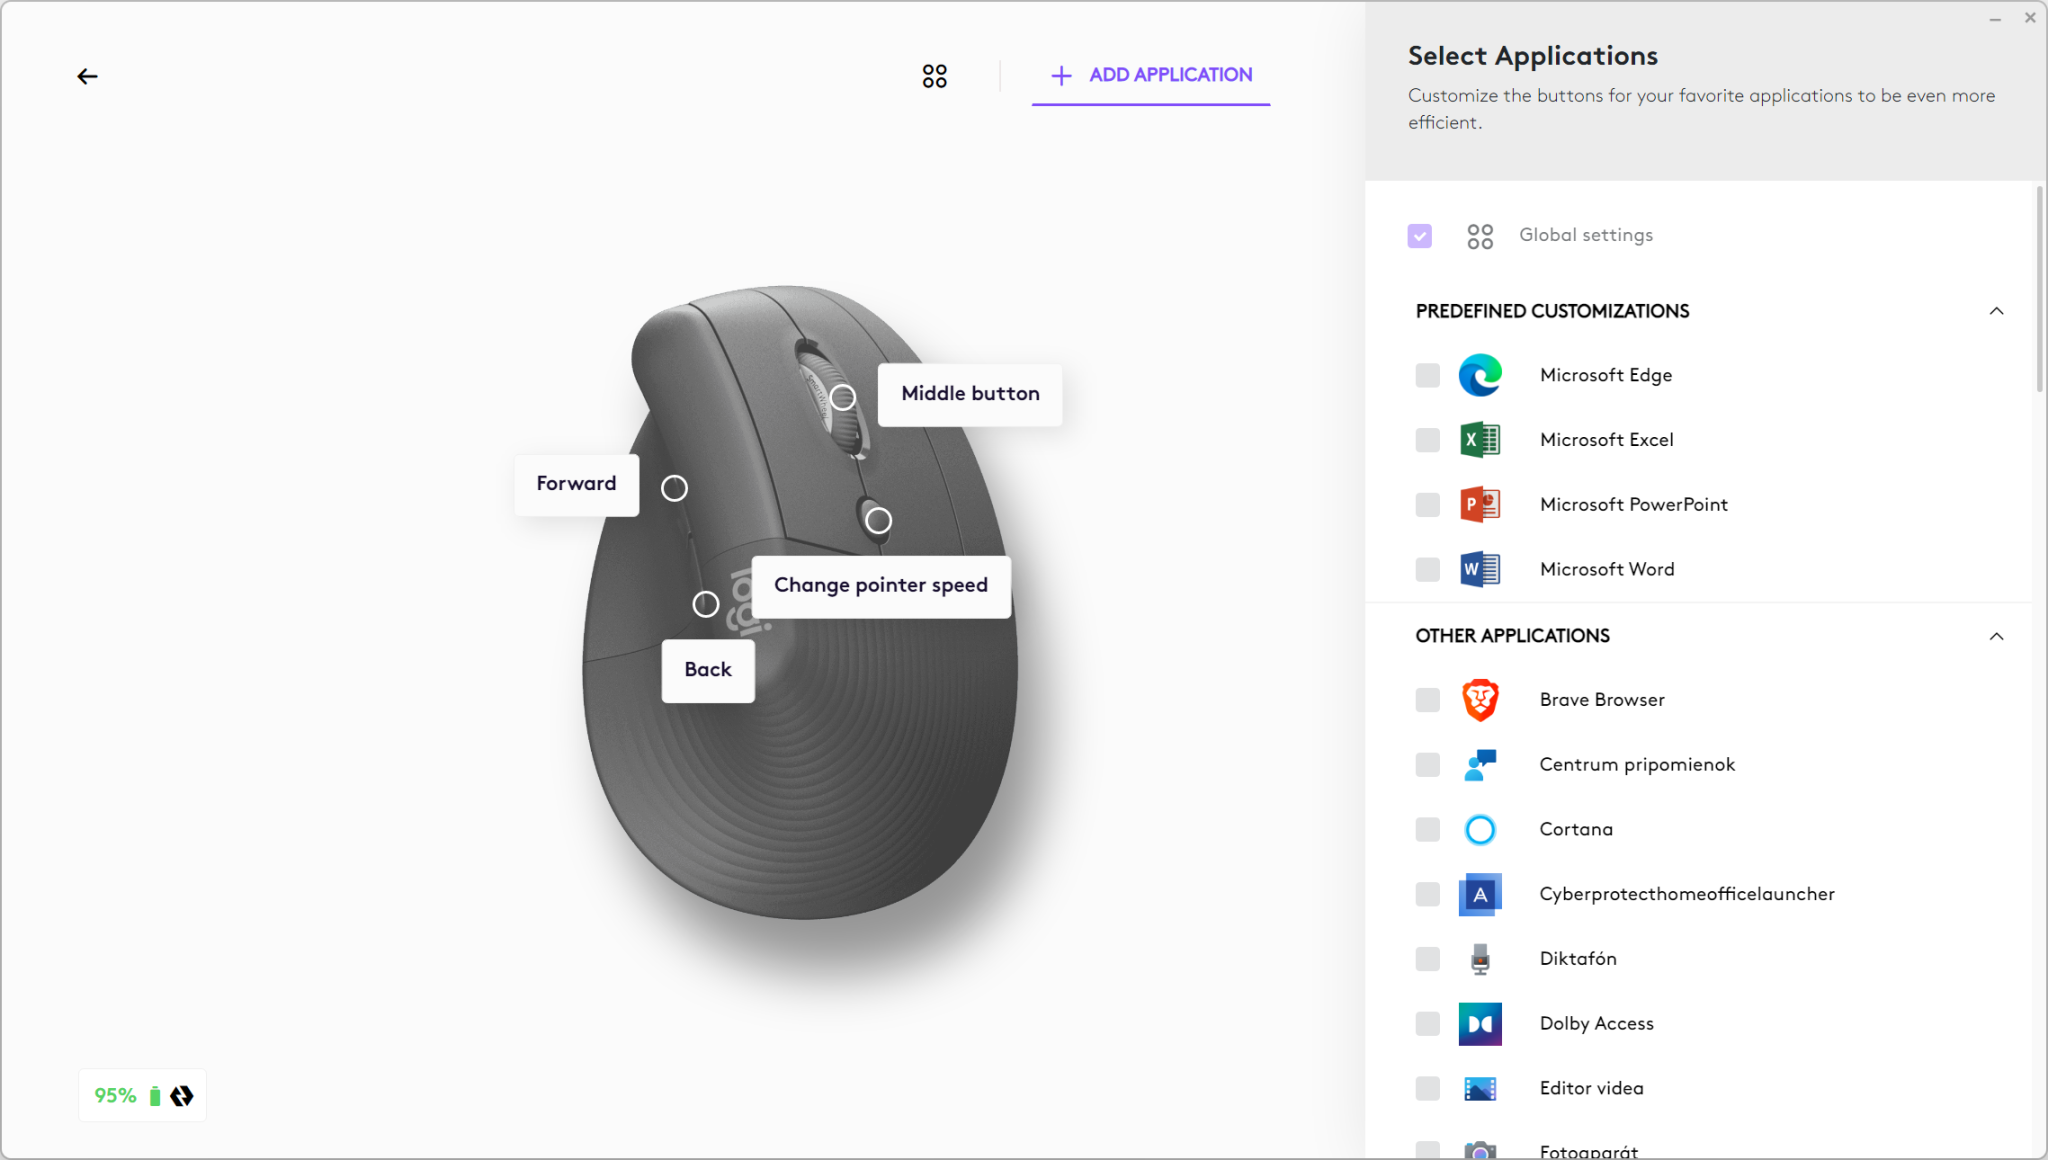Click the applications list scrollbar
The width and height of the screenshot is (2048, 1160).
(x=2039, y=290)
